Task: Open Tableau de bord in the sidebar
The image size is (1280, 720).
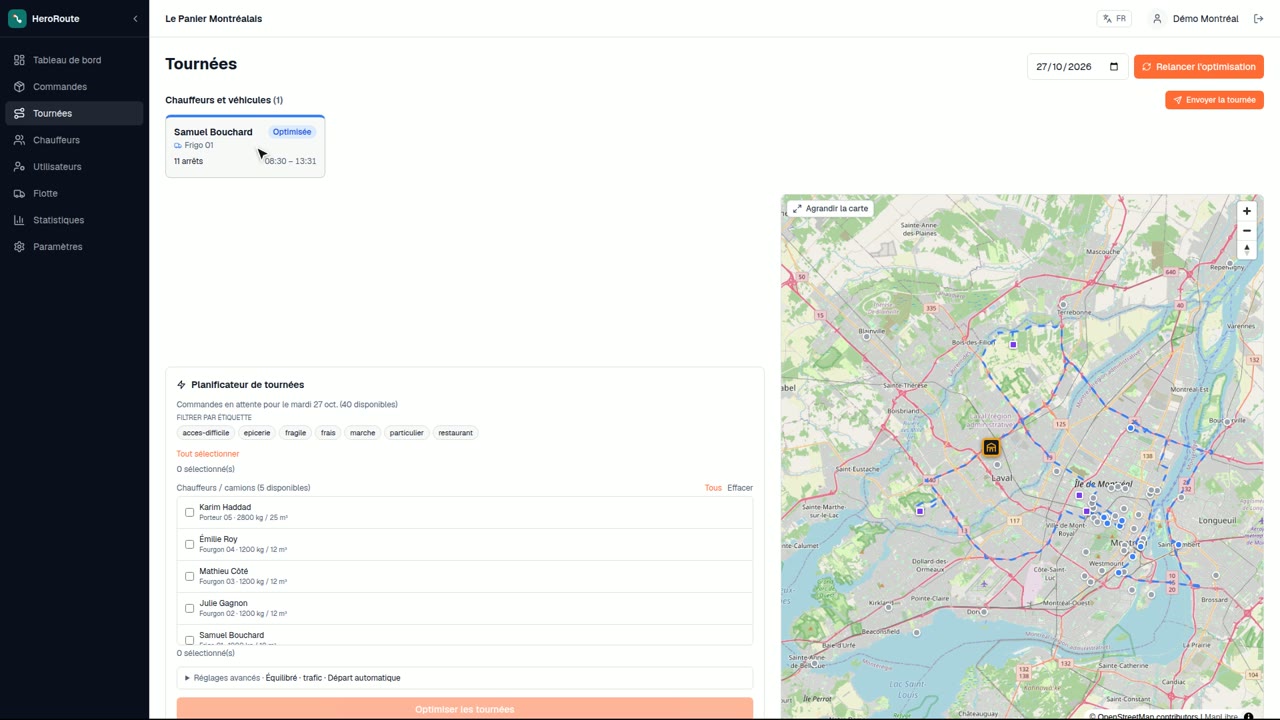Action: point(74,60)
